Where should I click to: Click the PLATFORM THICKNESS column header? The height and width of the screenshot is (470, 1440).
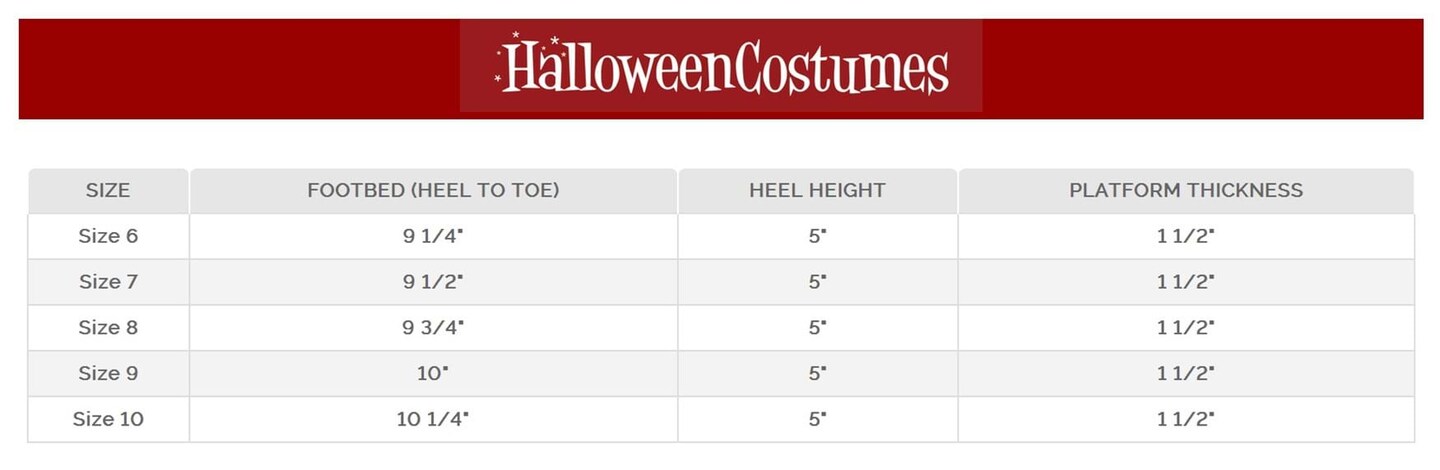tap(1186, 190)
